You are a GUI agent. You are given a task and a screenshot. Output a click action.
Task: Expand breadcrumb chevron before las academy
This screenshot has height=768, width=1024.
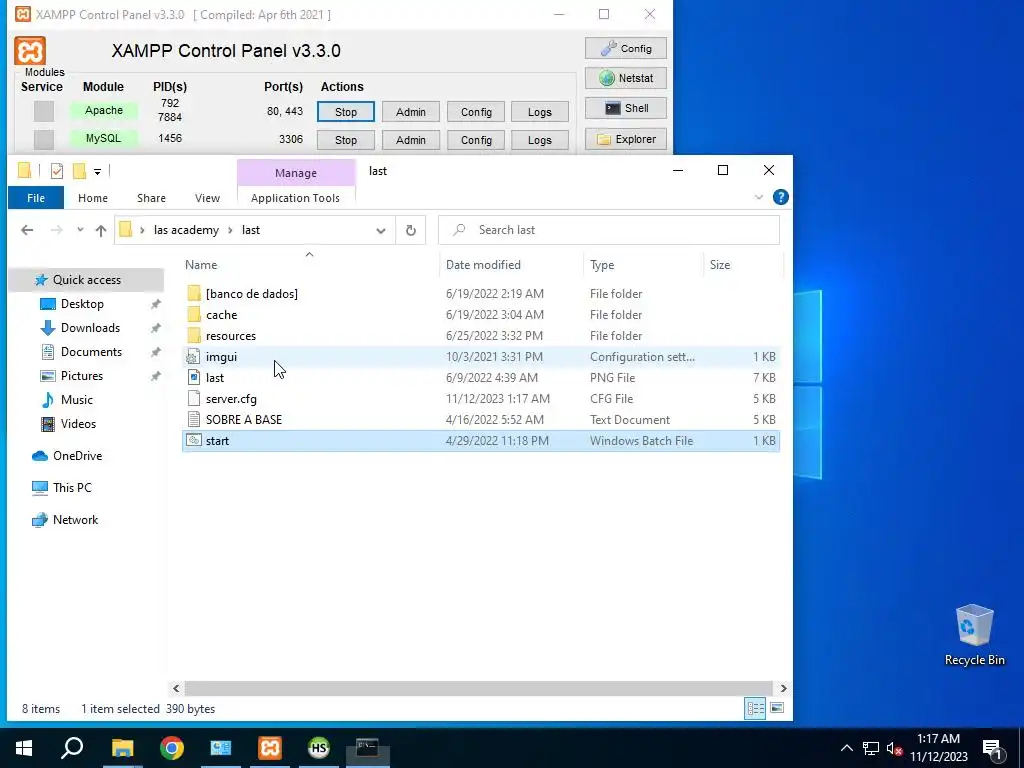click(x=142, y=230)
